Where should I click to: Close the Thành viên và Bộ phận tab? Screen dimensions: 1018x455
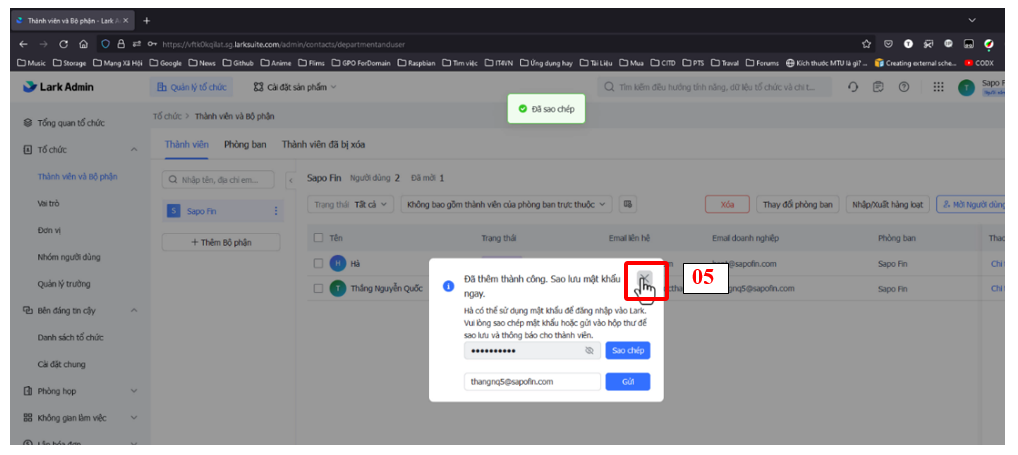pyautogui.click(x=125, y=21)
